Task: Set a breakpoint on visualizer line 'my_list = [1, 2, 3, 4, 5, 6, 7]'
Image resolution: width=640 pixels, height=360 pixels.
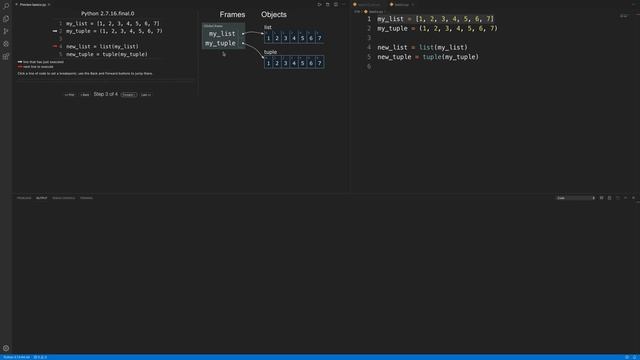Action: 113,24
